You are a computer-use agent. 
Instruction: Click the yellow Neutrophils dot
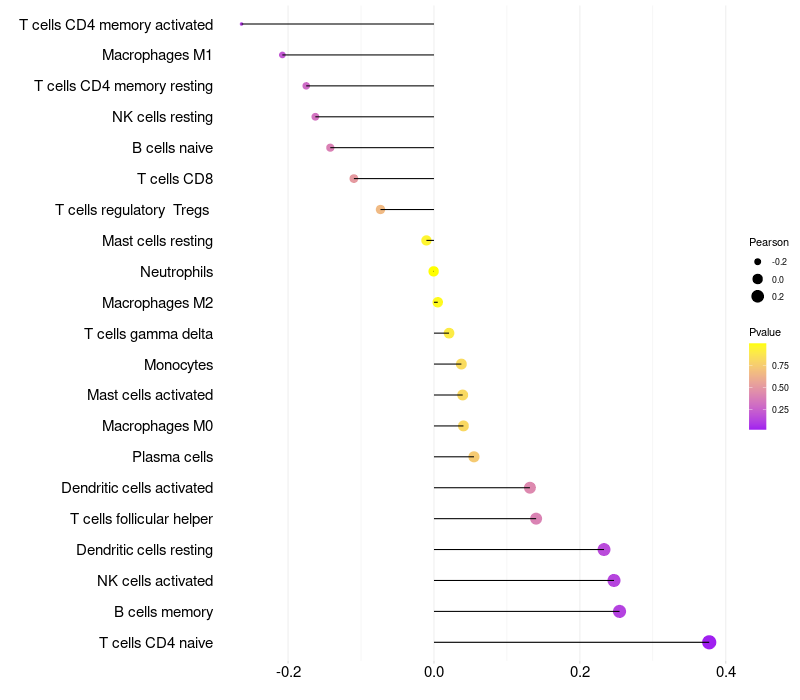coord(434,271)
